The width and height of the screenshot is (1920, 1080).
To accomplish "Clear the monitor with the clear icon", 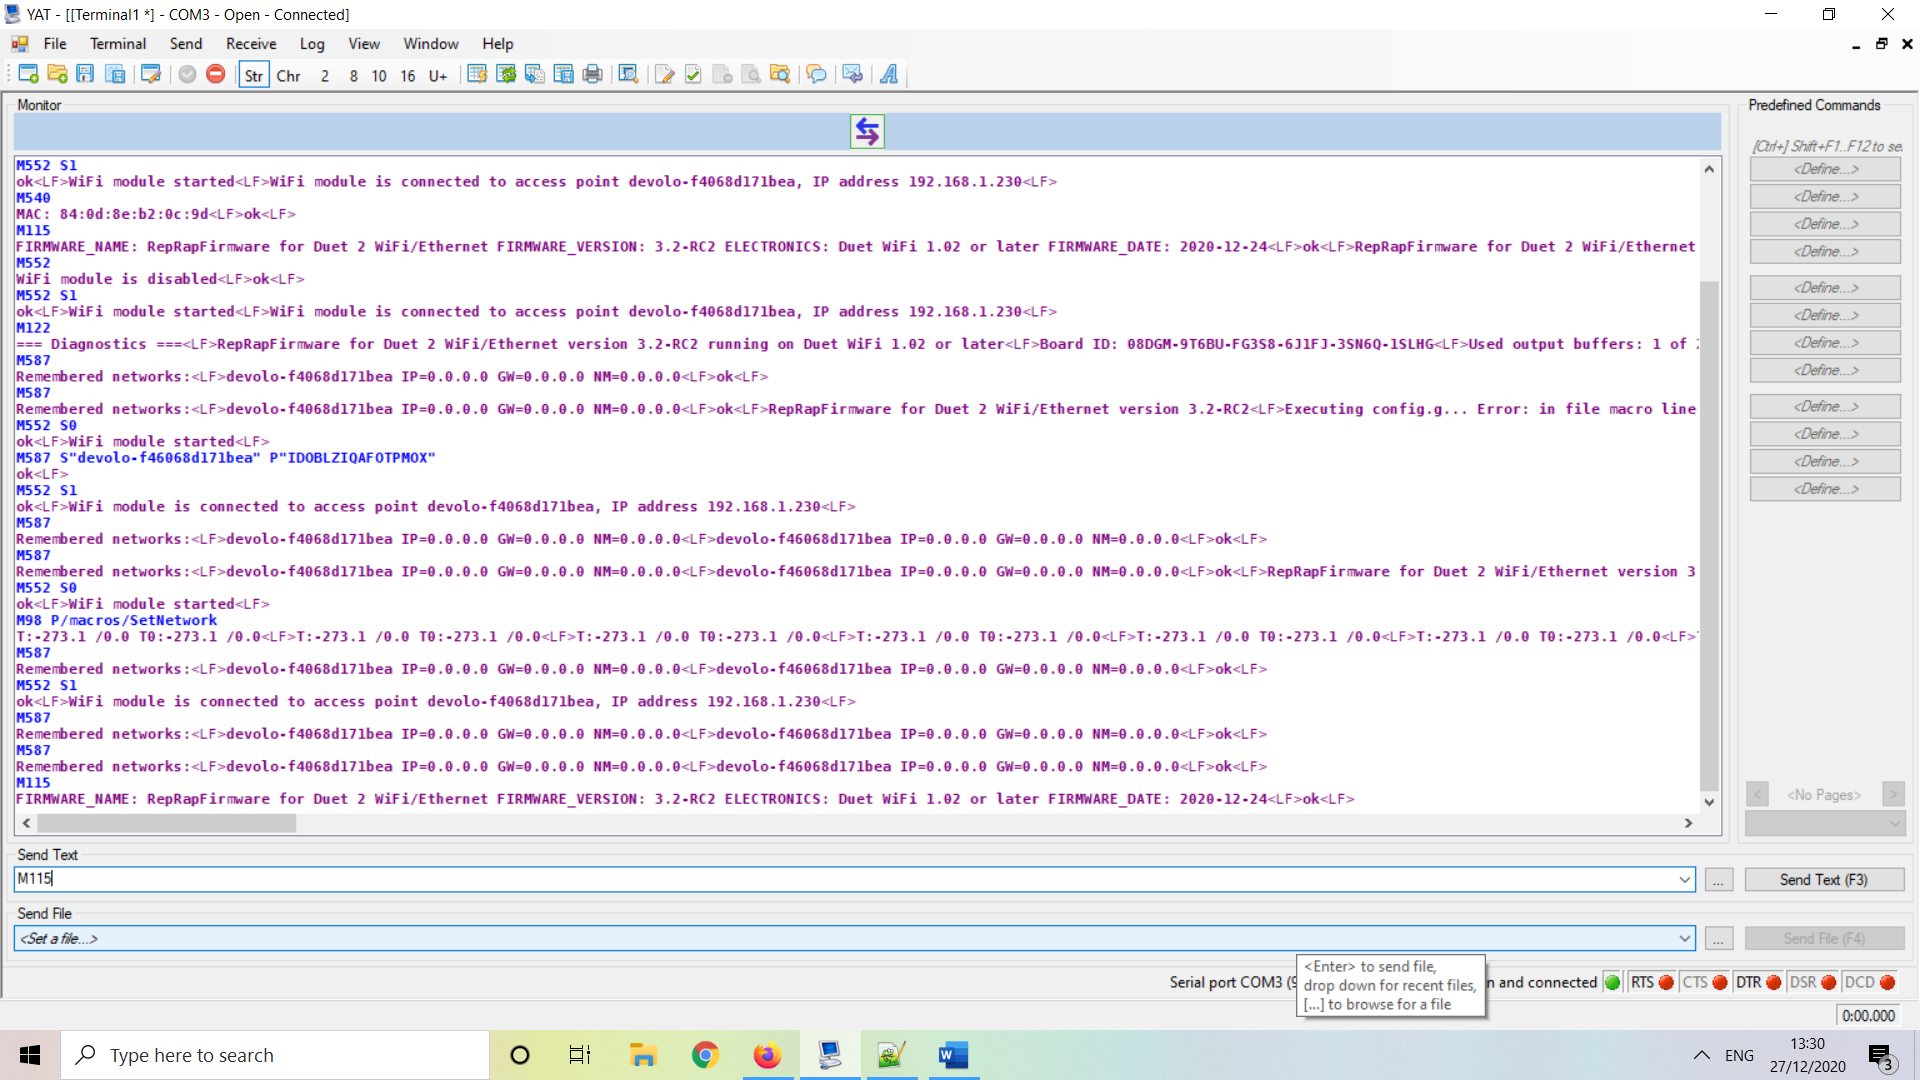I will 477,75.
